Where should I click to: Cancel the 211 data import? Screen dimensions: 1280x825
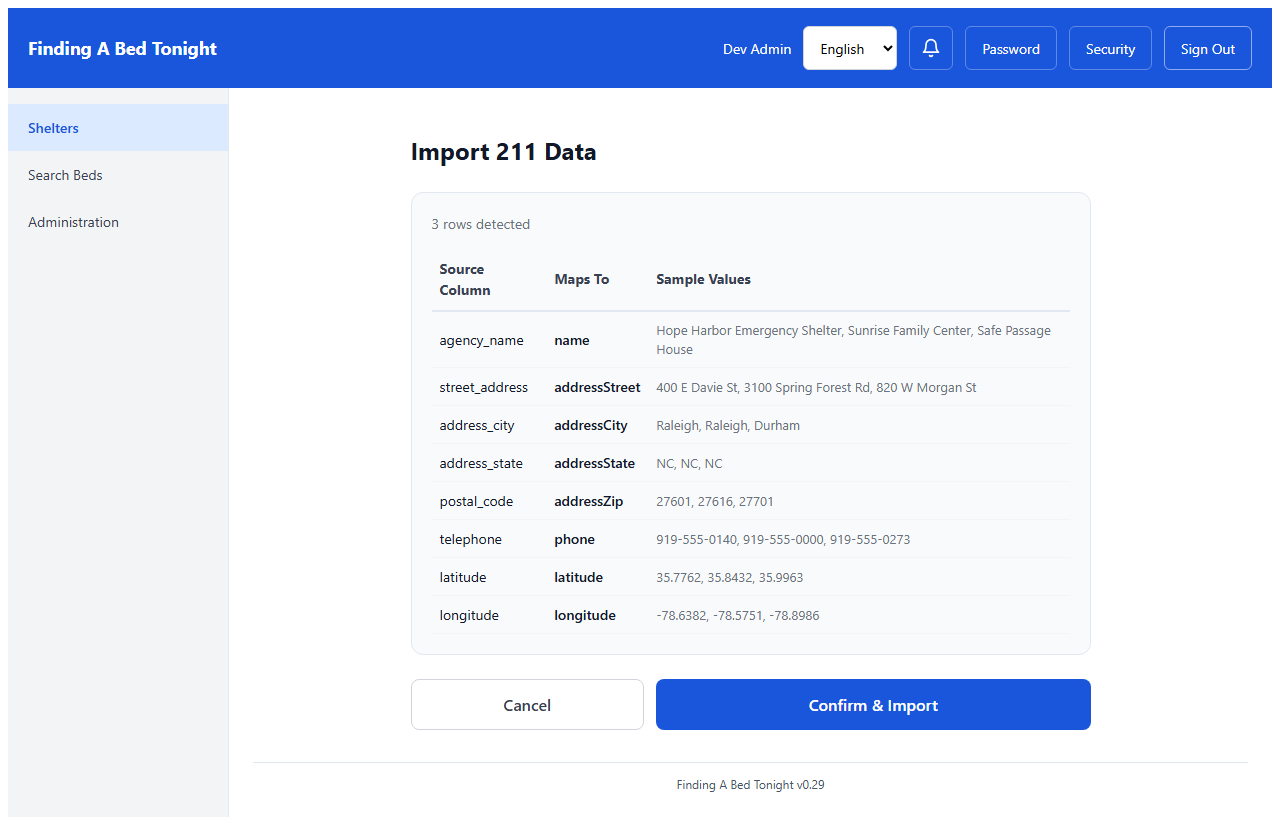coord(527,705)
